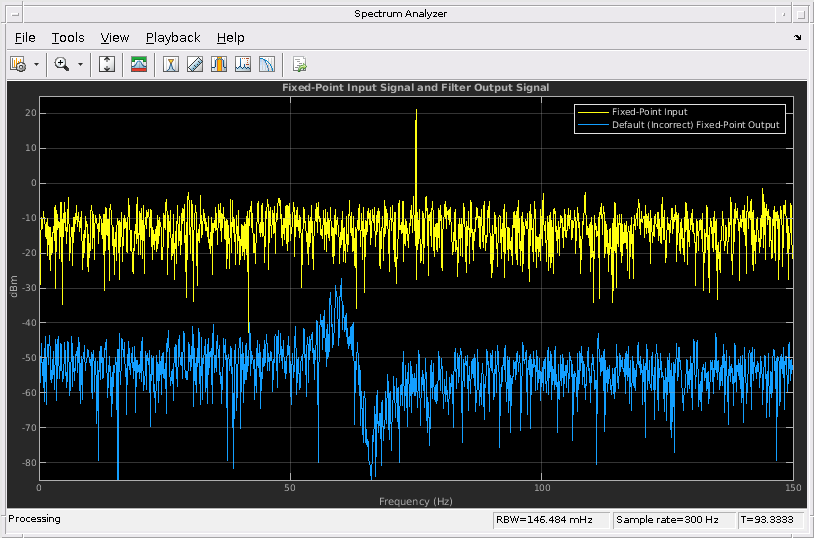Open the Spectrum Settings panel icon
This screenshot has height=538, width=814.
tap(139, 64)
